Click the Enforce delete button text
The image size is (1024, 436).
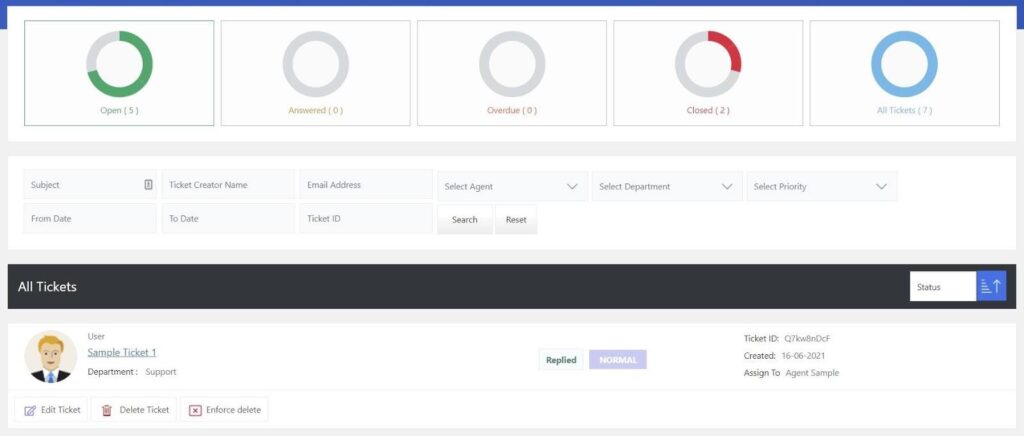coord(233,410)
